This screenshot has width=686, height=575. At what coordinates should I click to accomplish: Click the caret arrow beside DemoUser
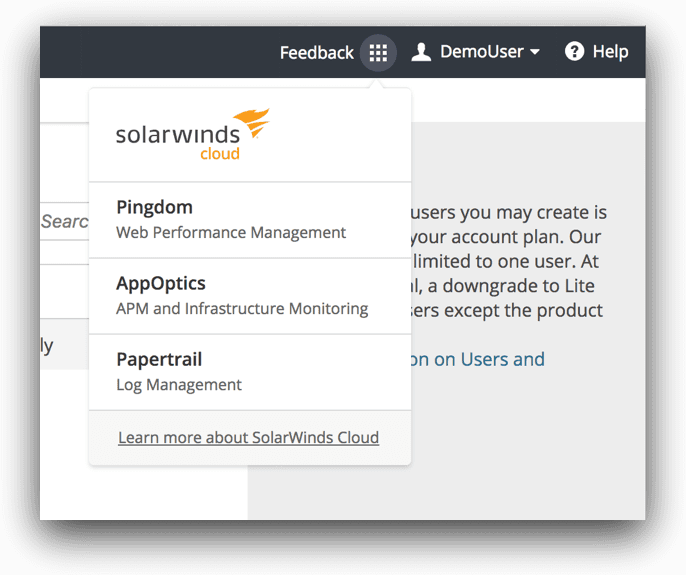535,52
